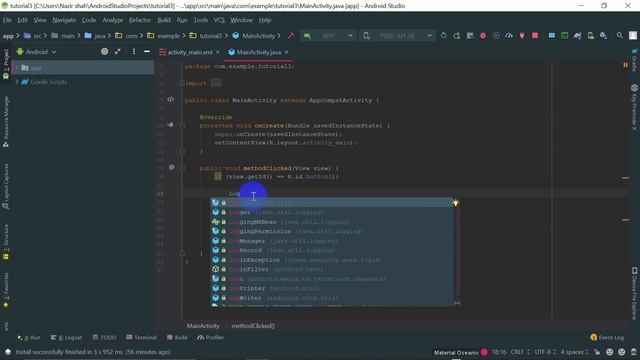640x360 pixels.
Task: Click the green terminal-window icon beside Project Structure
Action: [564, 36]
